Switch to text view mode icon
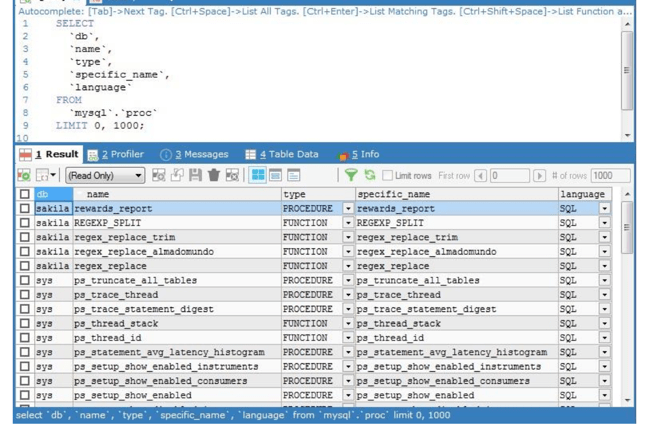The image size is (658, 431). pos(293,175)
